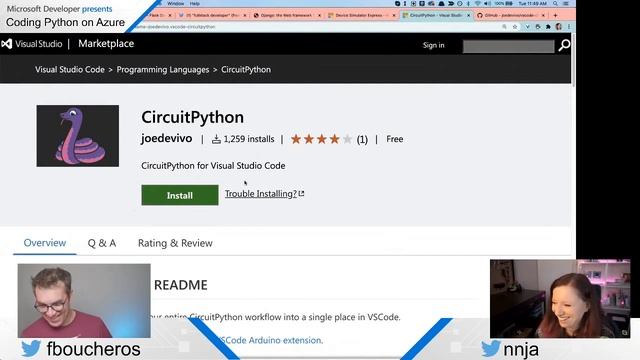
Task: Click the CircuitPython snake logo image
Action: click(78, 136)
